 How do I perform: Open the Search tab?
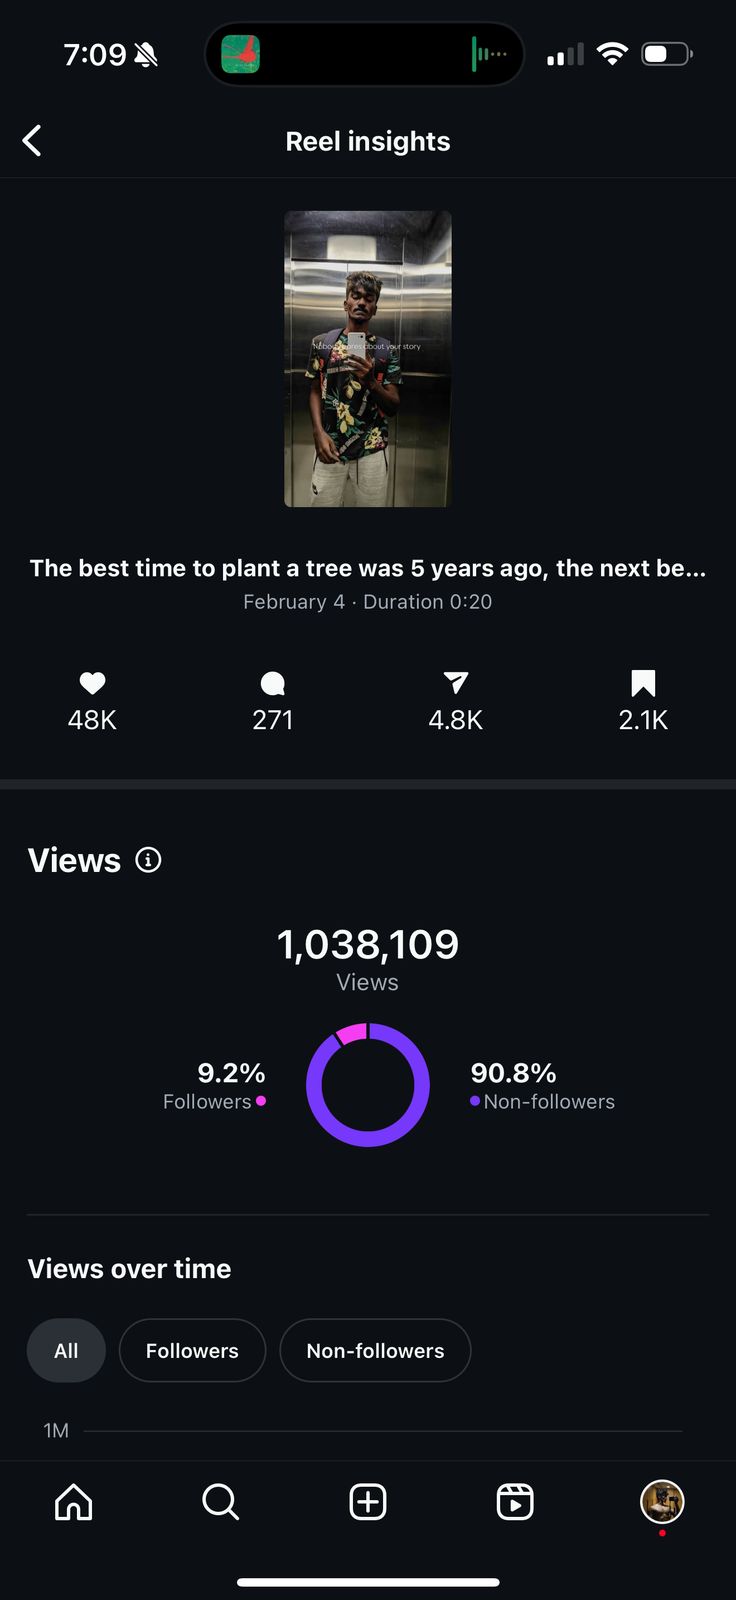pos(220,1502)
